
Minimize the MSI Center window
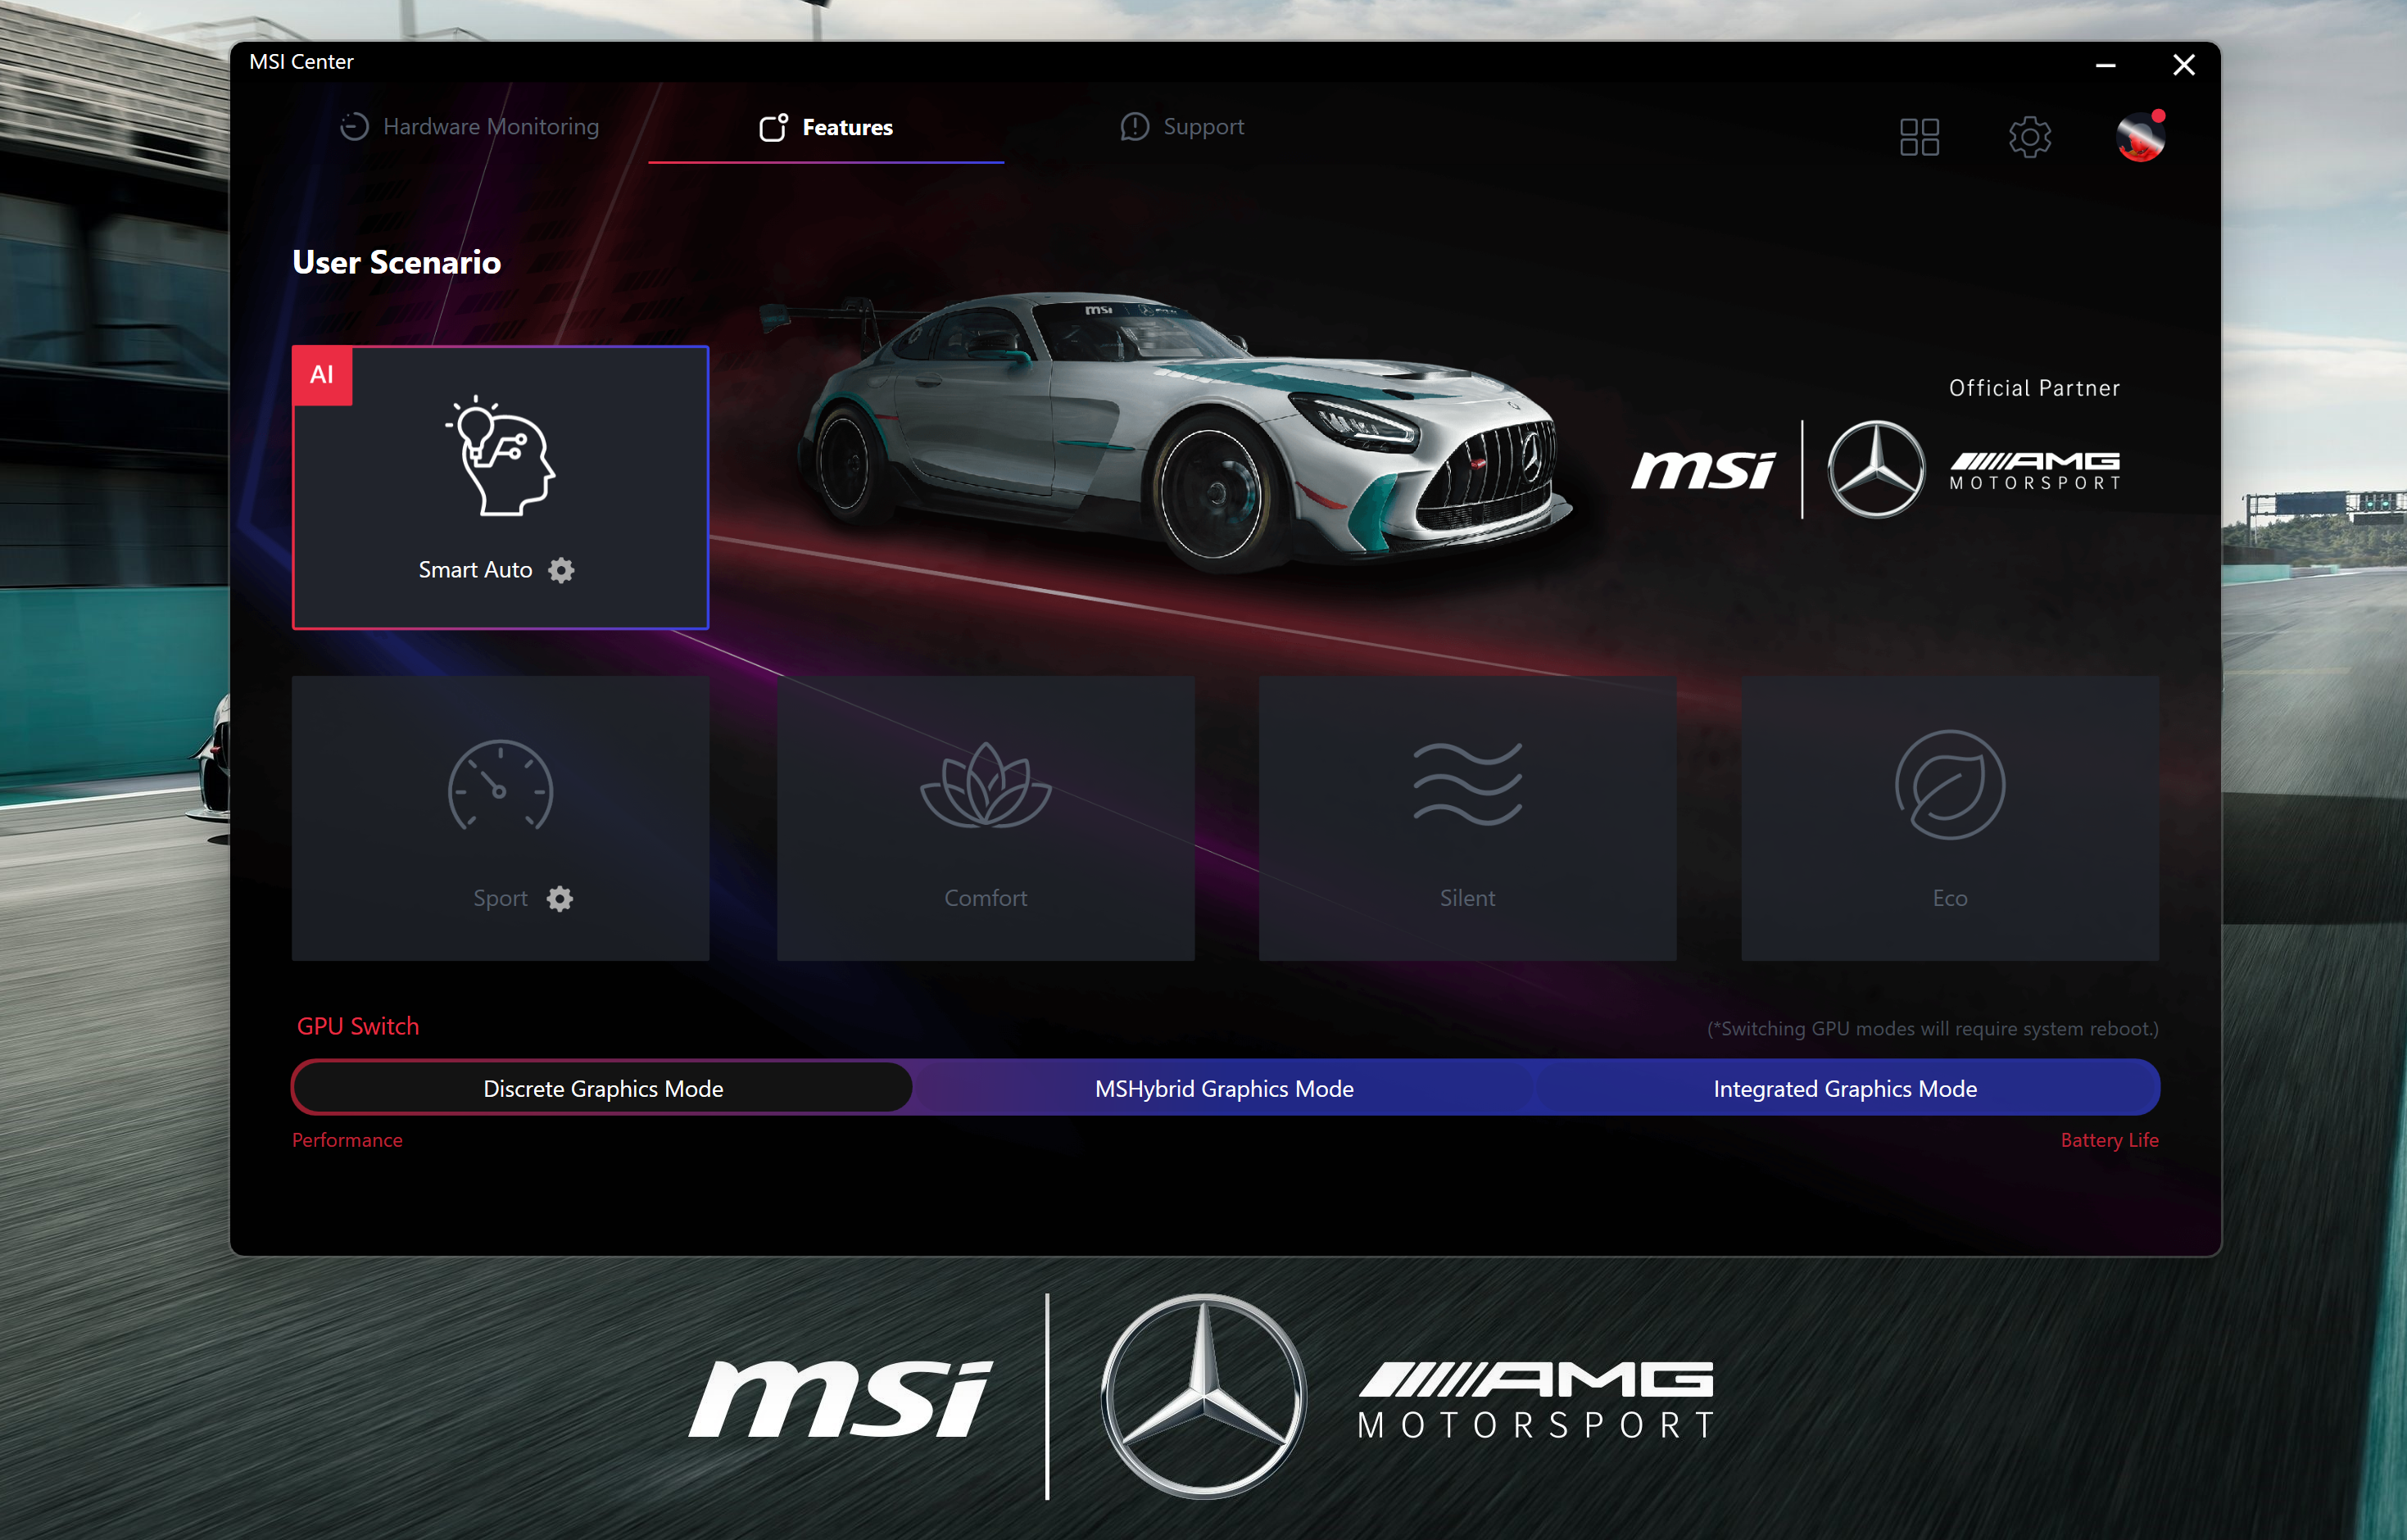coord(2105,65)
